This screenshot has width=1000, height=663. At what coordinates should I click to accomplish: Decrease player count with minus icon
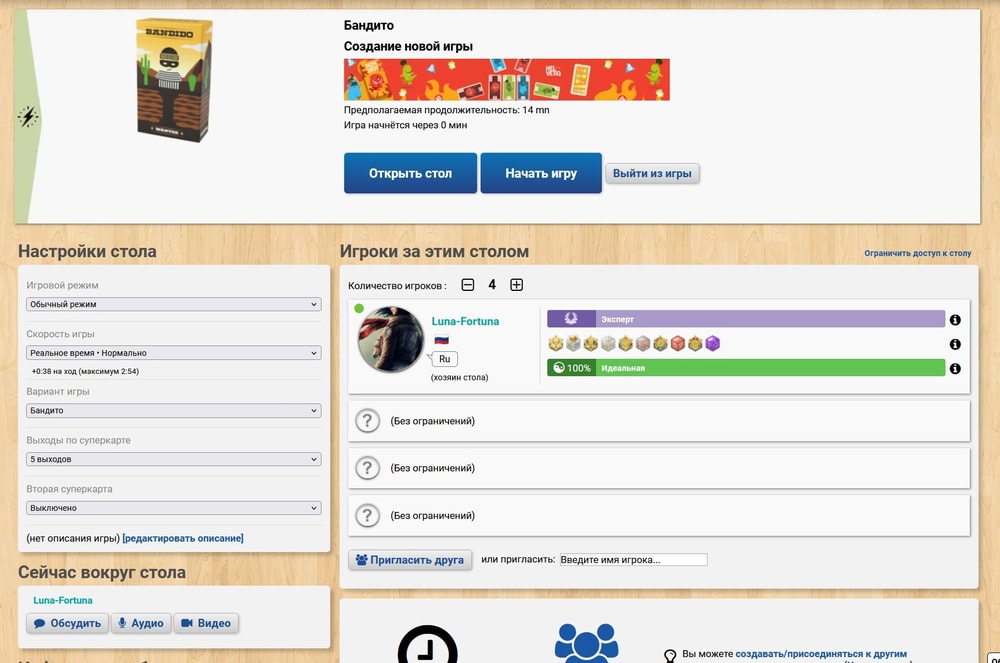tap(468, 285)
